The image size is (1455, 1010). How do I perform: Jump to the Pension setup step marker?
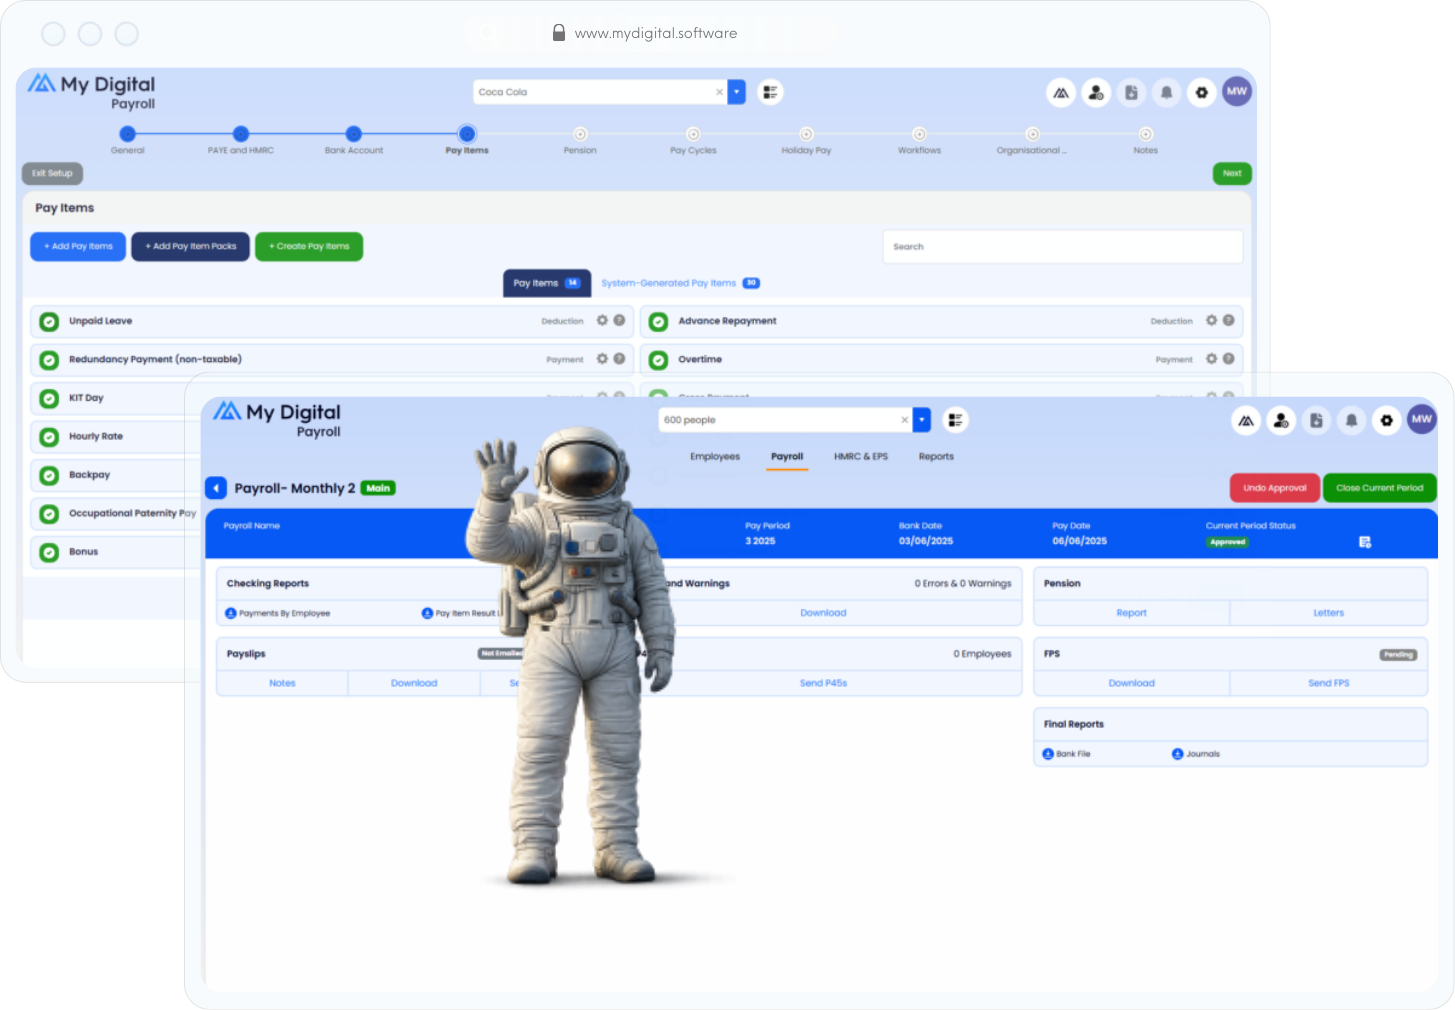tap(580, 134)
